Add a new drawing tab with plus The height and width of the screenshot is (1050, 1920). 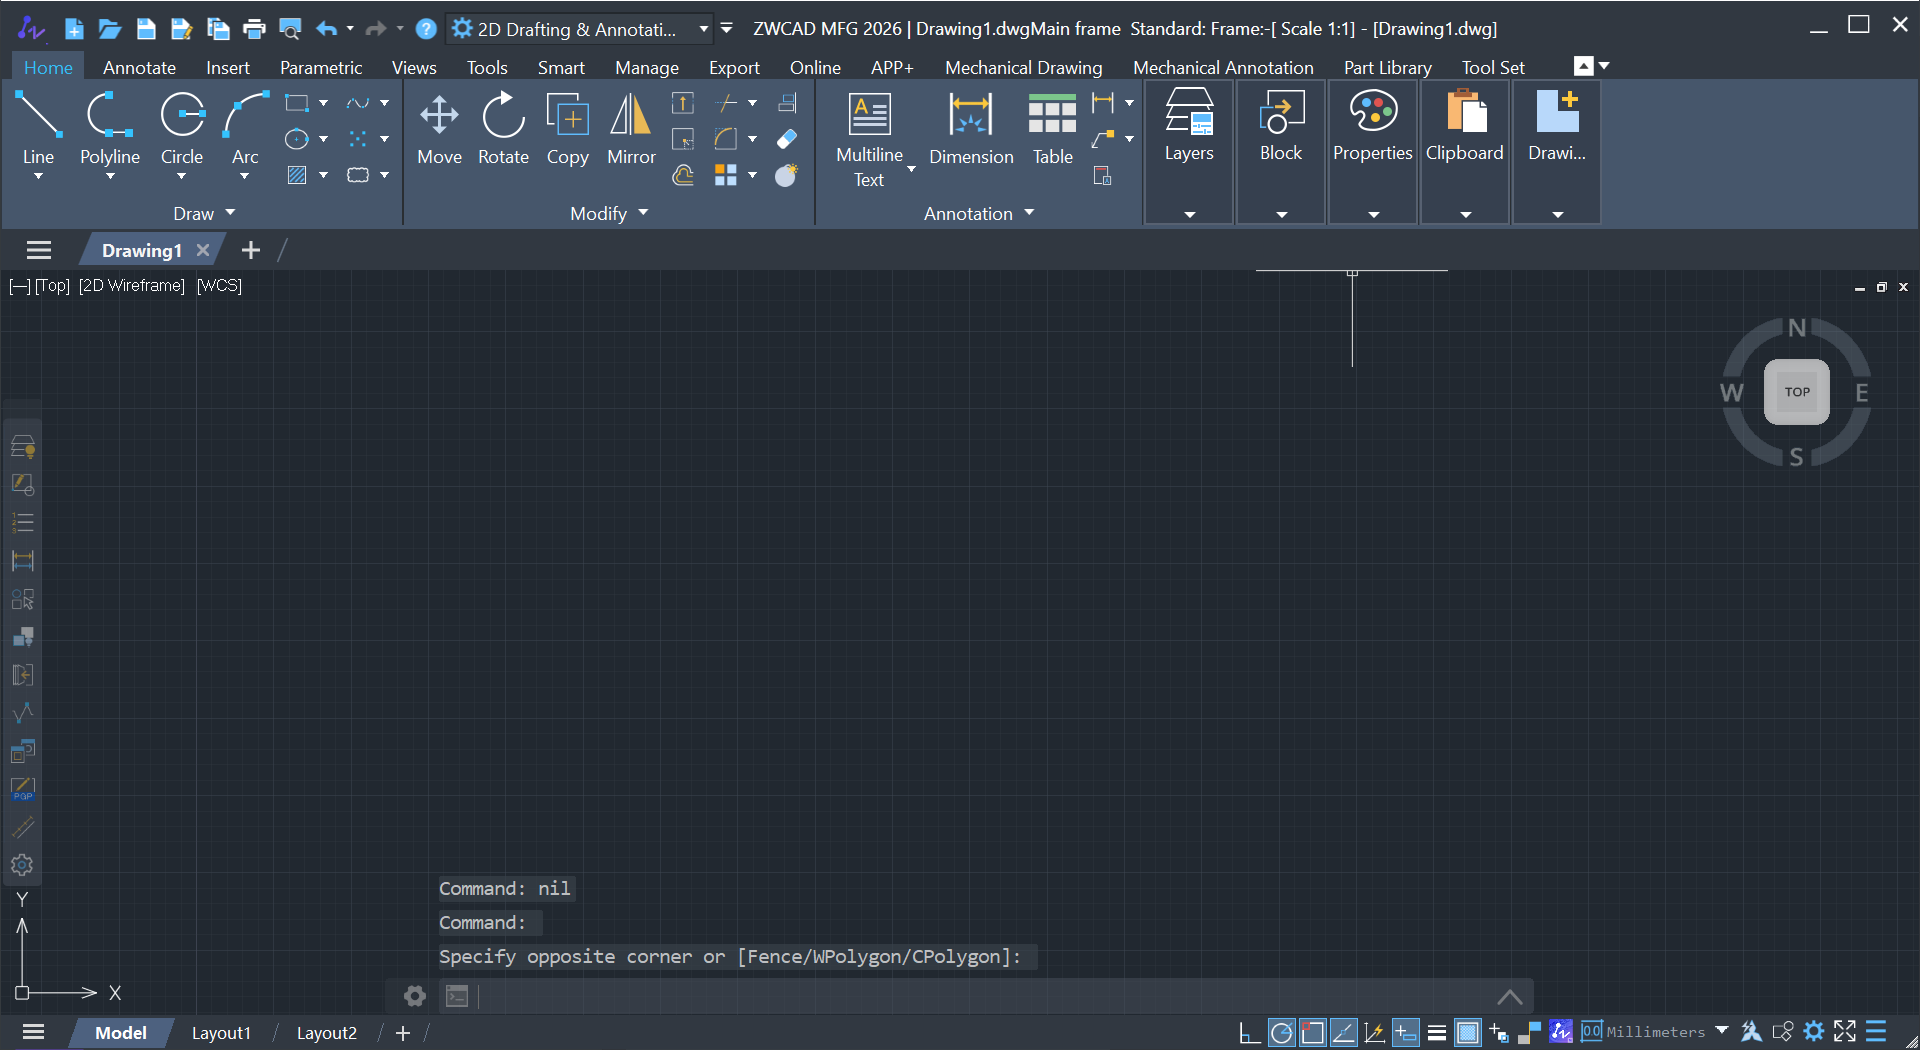tap(251, 250)
